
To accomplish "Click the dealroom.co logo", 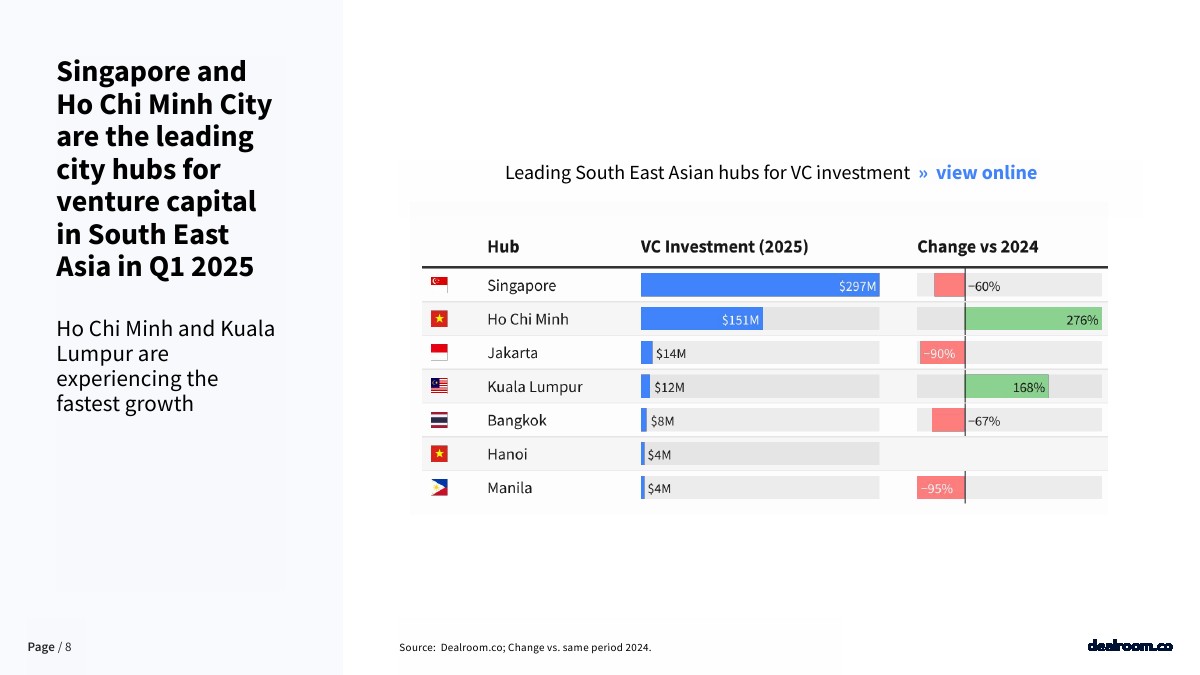I will tap(1130, 646).
